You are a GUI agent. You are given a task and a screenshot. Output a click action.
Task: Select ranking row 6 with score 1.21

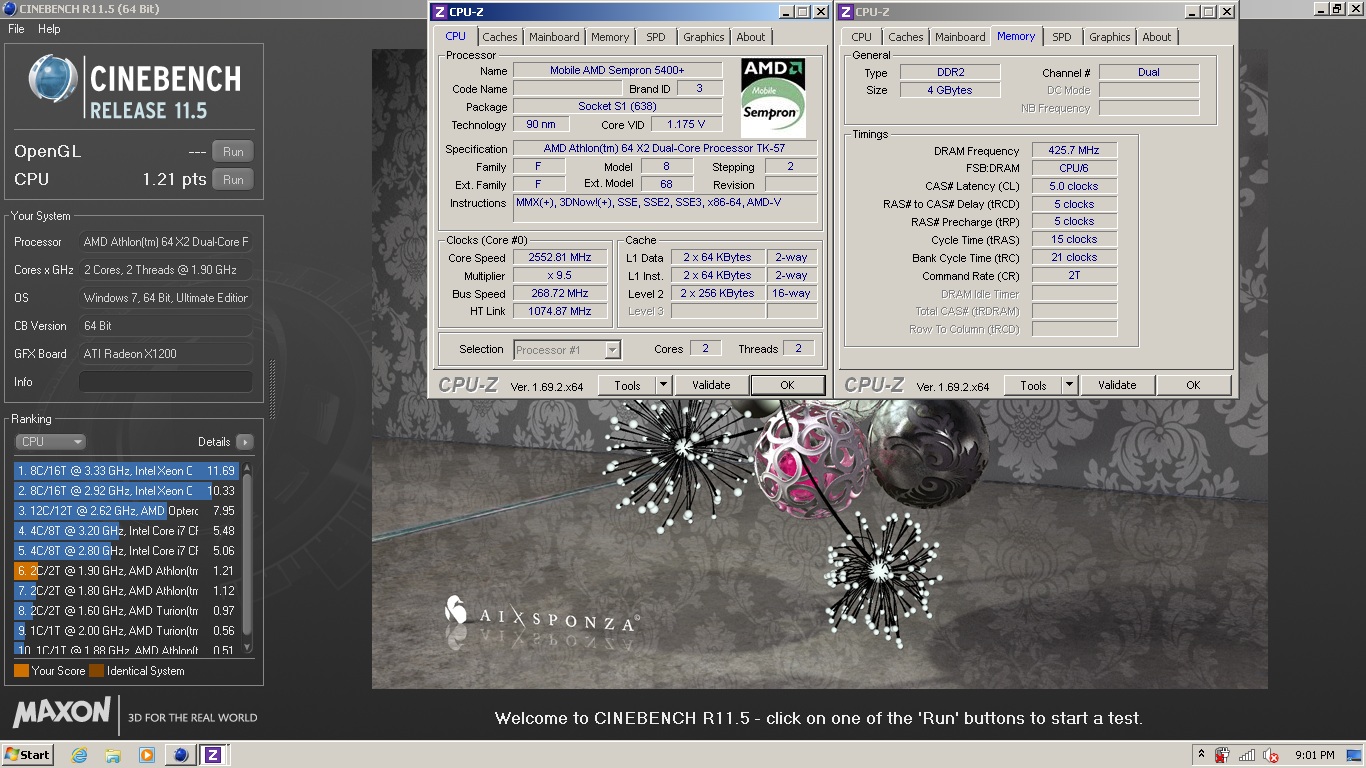pos(126,570)
